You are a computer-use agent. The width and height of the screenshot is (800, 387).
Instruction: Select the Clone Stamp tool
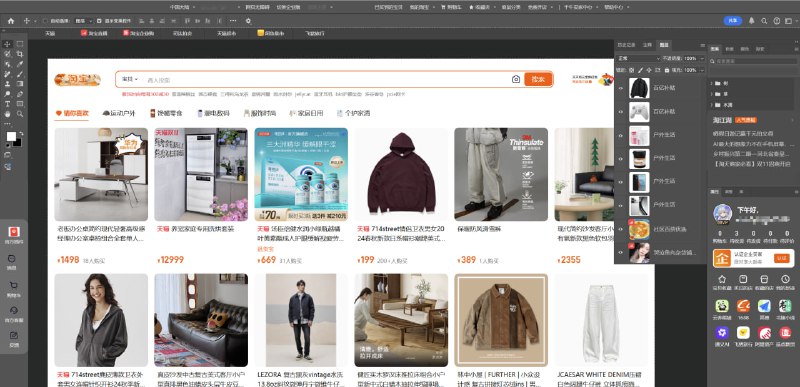[x=8, y=84]
